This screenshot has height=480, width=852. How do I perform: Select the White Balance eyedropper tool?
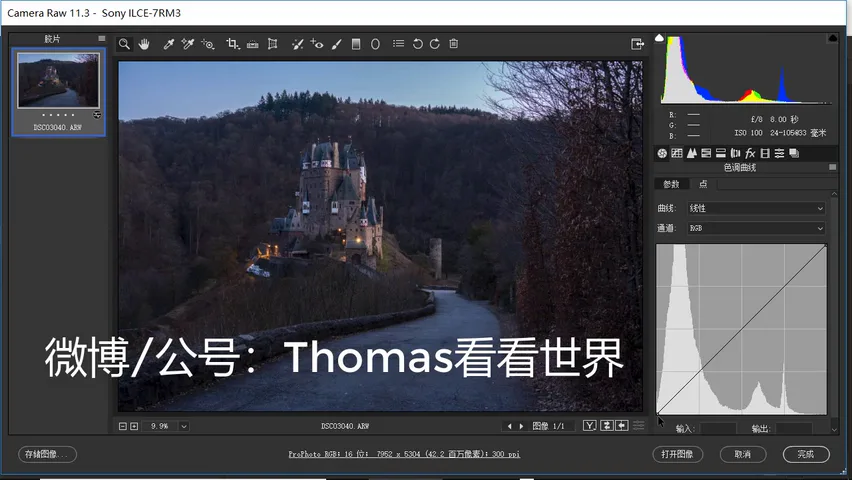pyautogui.click(x=168, y=44)
